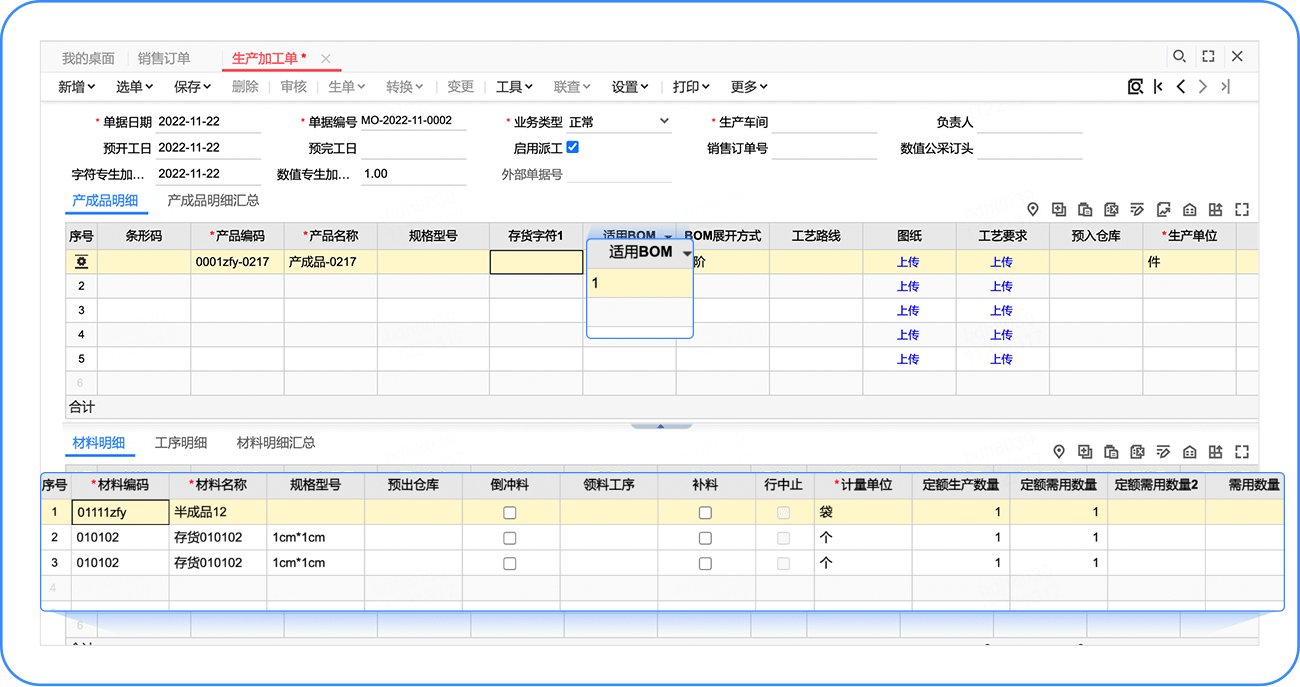Click the delete-row icon above material grid
The image size is (1300, 687).
[1137, 452]
